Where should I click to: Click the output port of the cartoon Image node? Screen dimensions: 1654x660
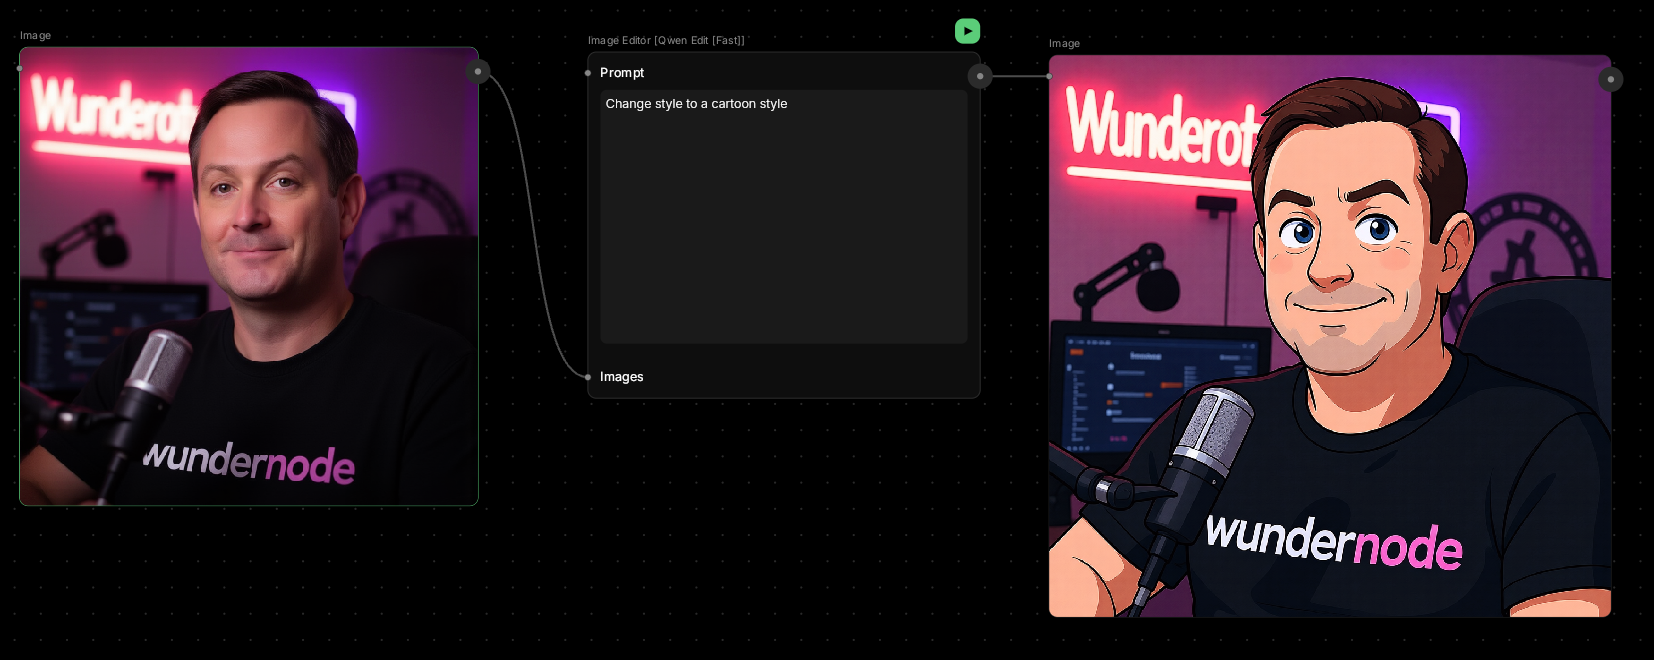pos(1610,79)
